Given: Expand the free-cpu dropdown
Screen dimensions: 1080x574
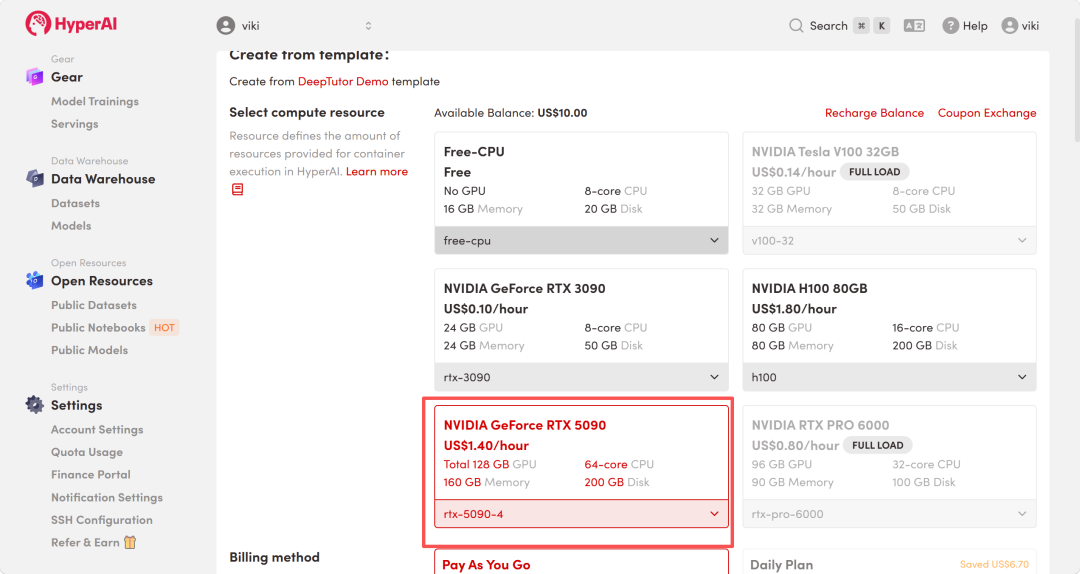Looking at the screenshot, I should coord(581,240).
